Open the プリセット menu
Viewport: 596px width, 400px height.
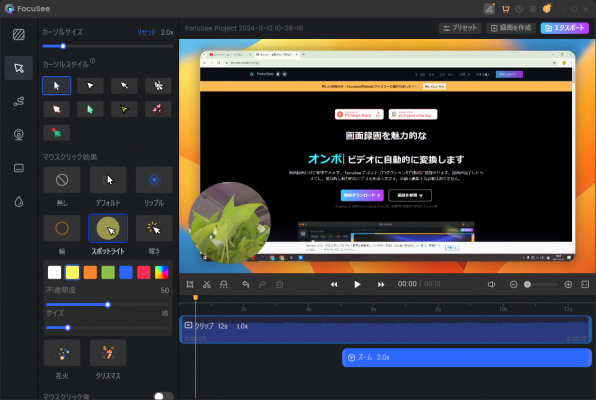(x=460, y=28)
